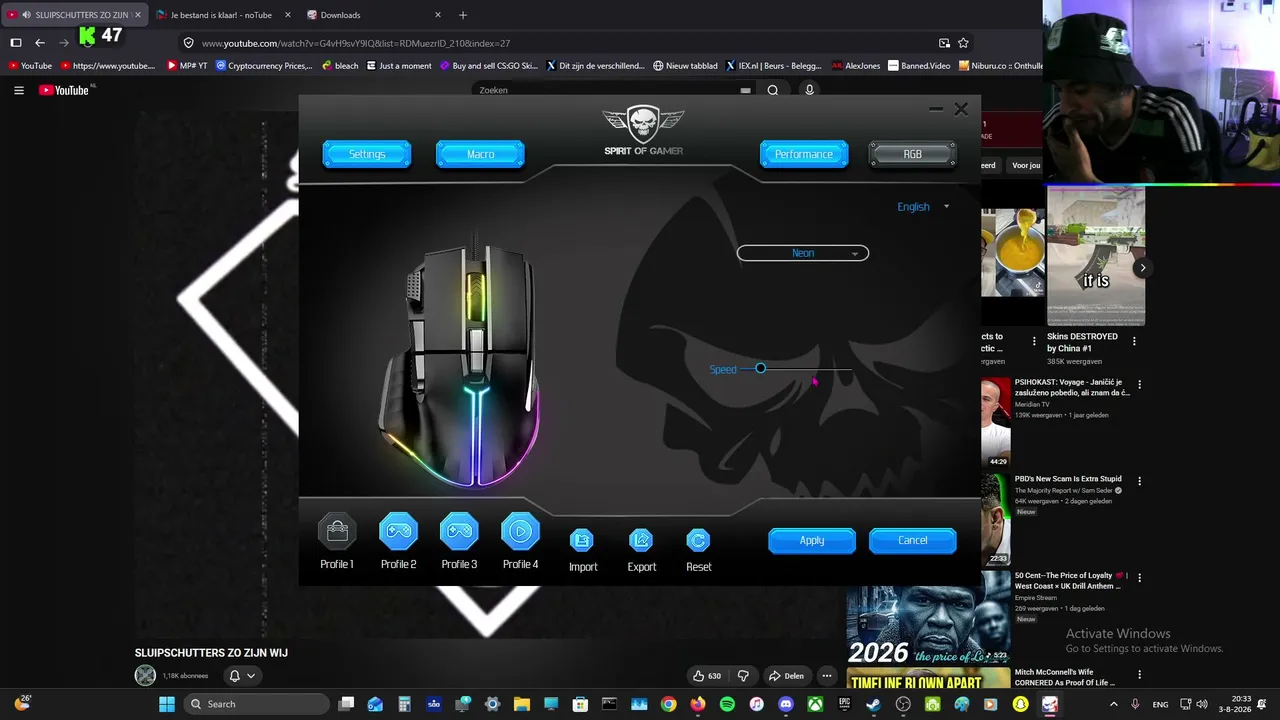1280x720 pixels.
Task: Import a mouse profile configuration
Action: click(x=582, y=540)
